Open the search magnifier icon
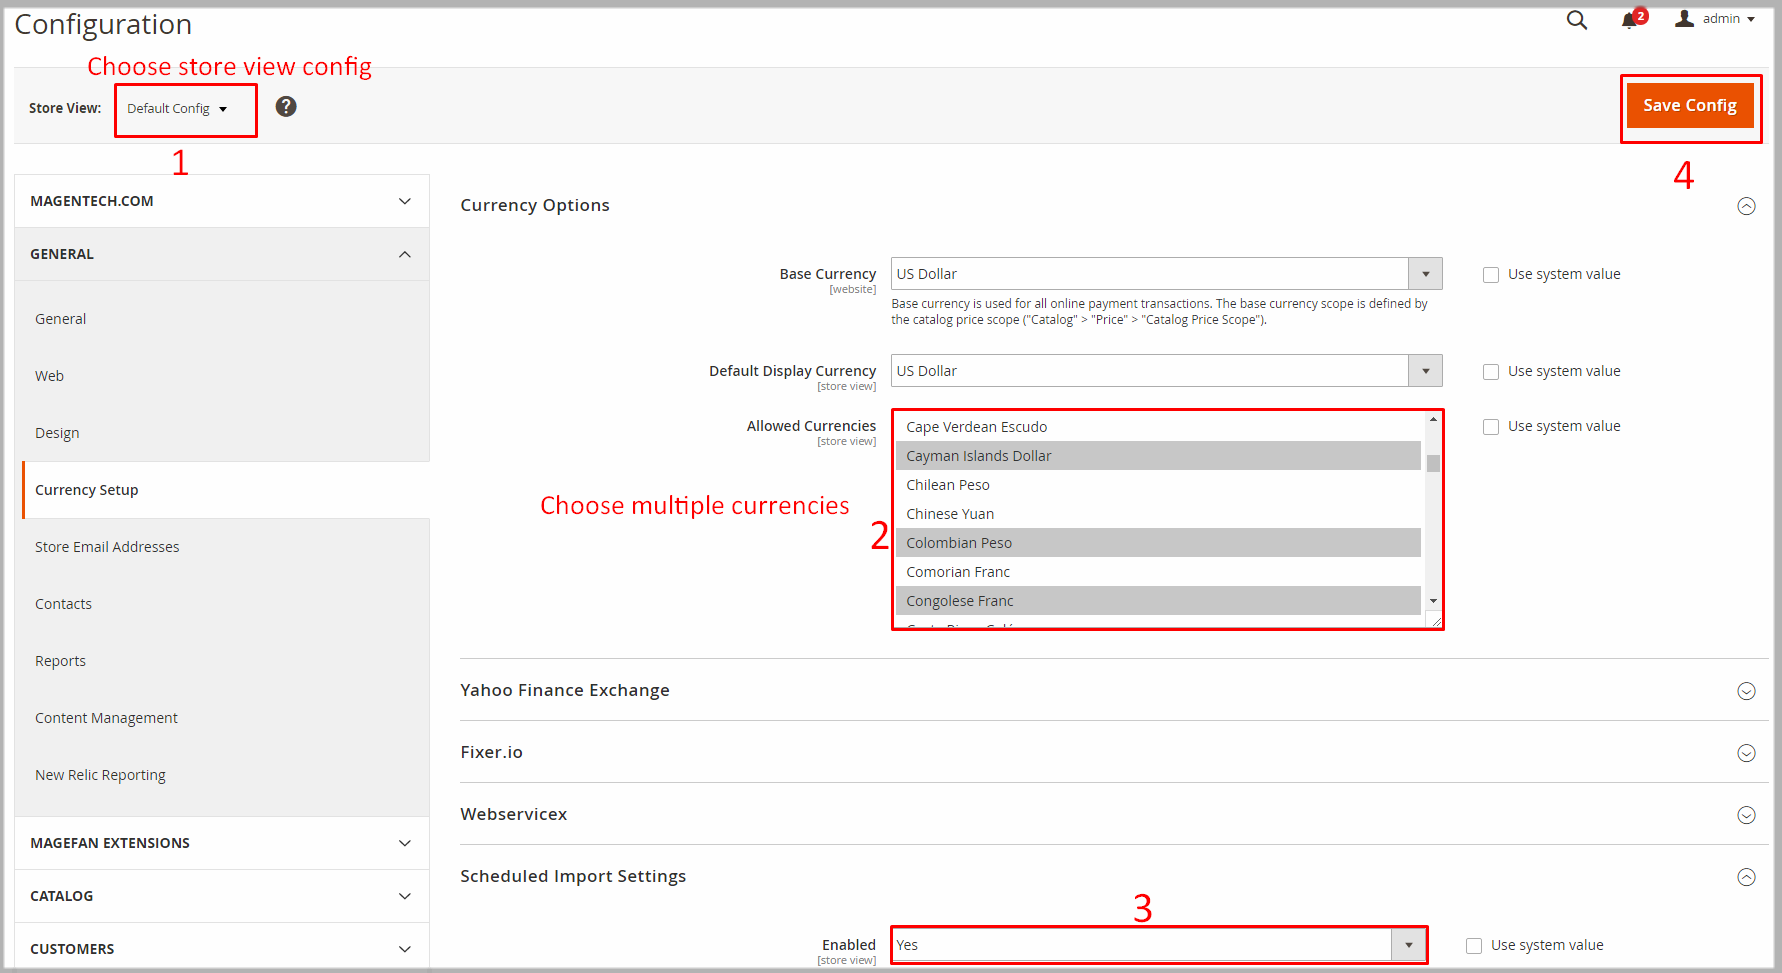The height and width of the screenshot is (973, 1782). tap(1576, 20)
